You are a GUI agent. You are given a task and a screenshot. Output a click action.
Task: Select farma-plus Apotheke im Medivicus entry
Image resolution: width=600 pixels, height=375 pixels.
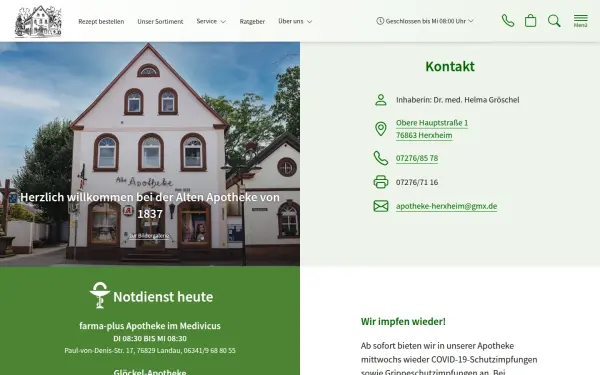pos(150,326)
